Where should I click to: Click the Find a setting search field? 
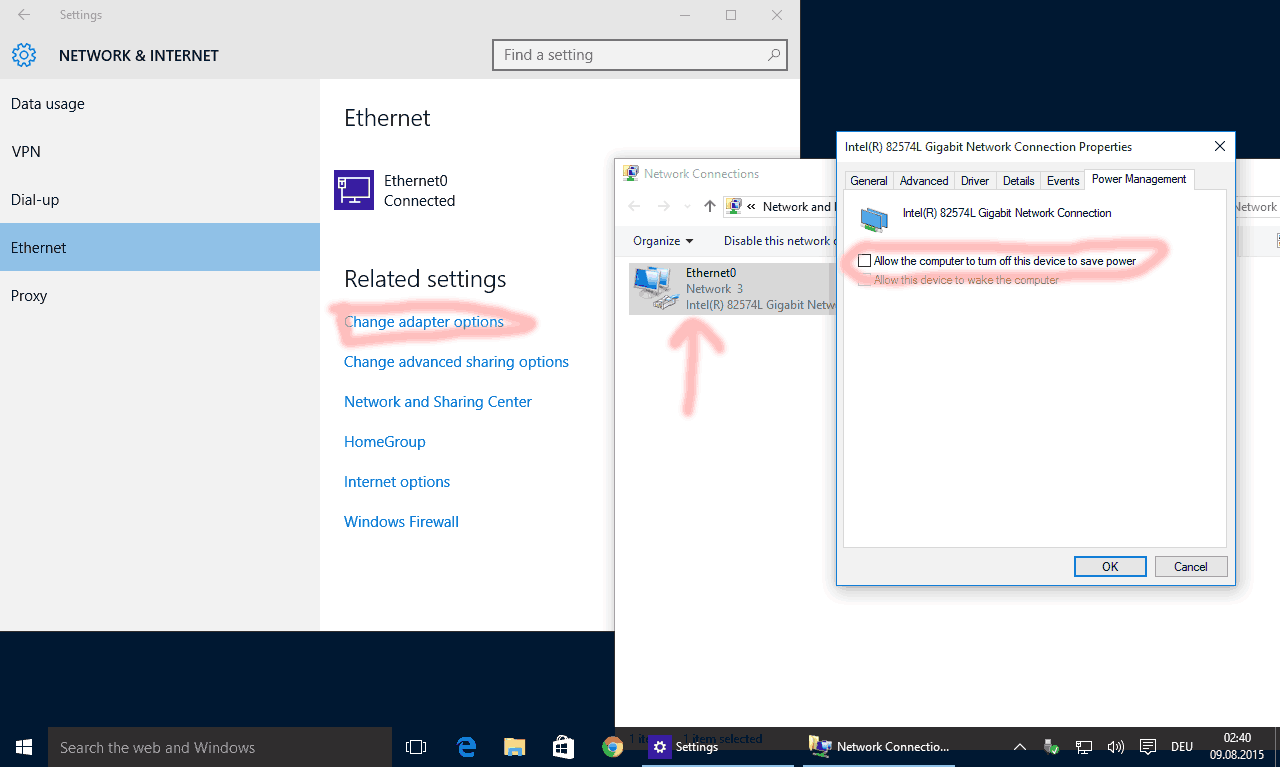tap(640, 55)
